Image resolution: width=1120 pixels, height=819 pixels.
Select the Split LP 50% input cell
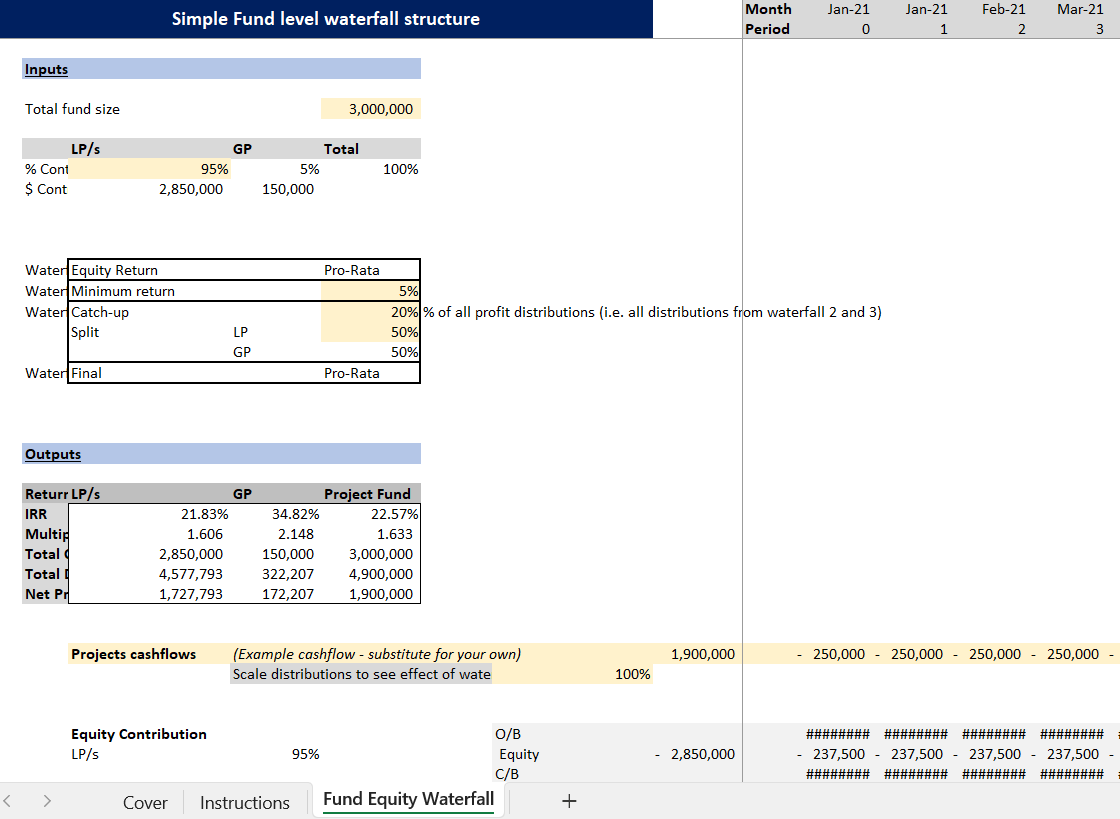(371, 332)
